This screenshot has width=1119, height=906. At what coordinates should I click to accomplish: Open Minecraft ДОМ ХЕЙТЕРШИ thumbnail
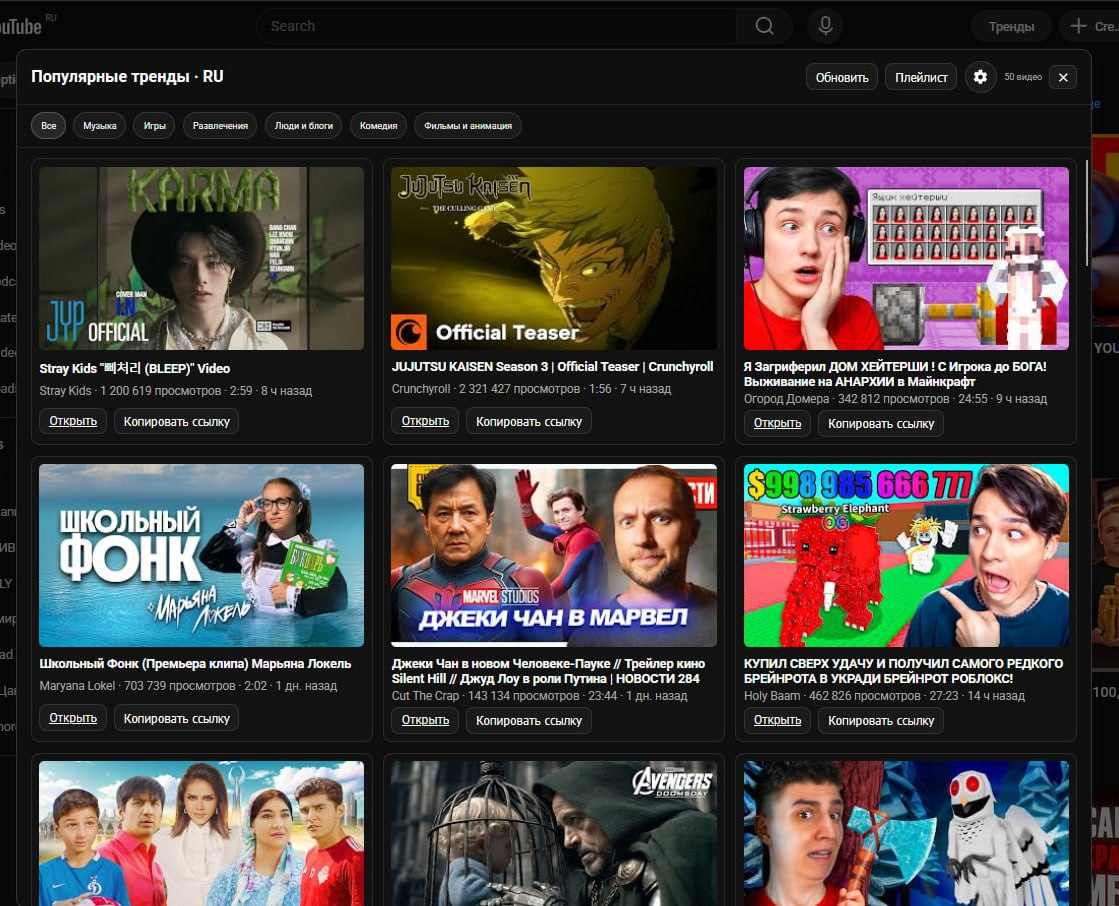click(x=906, y=258)
